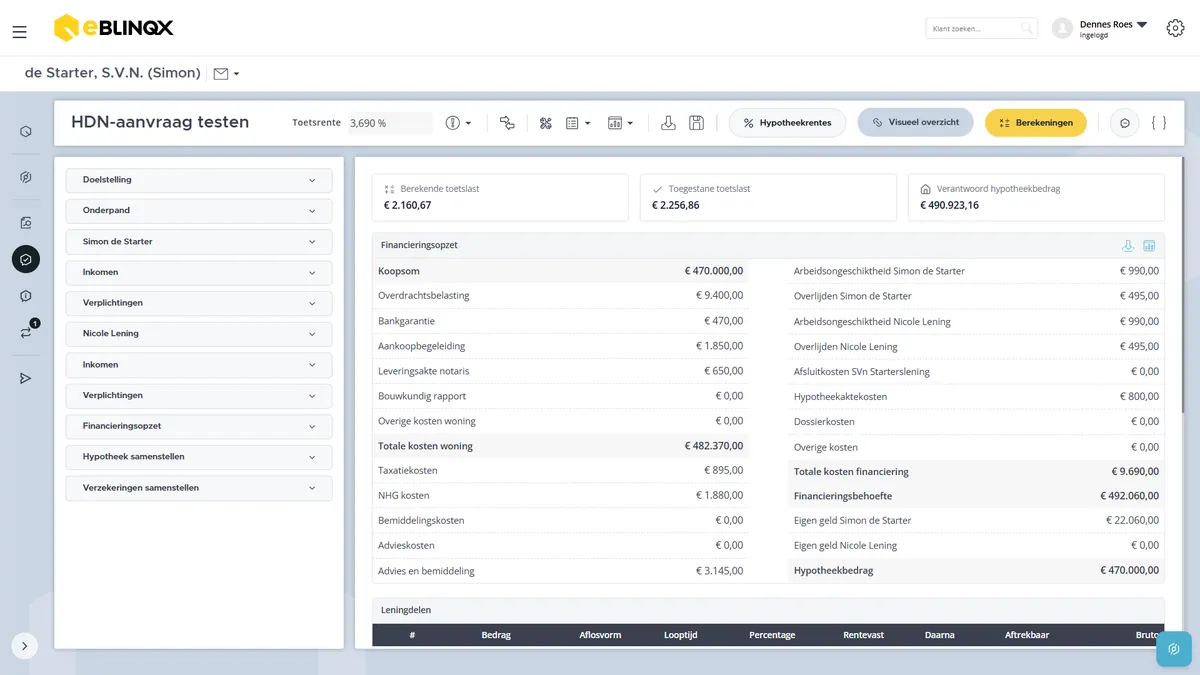Expand the Financieringsopzet accordion in left panel
Image resolution: width=1200 pixels, height=675 pixels.
199,426
